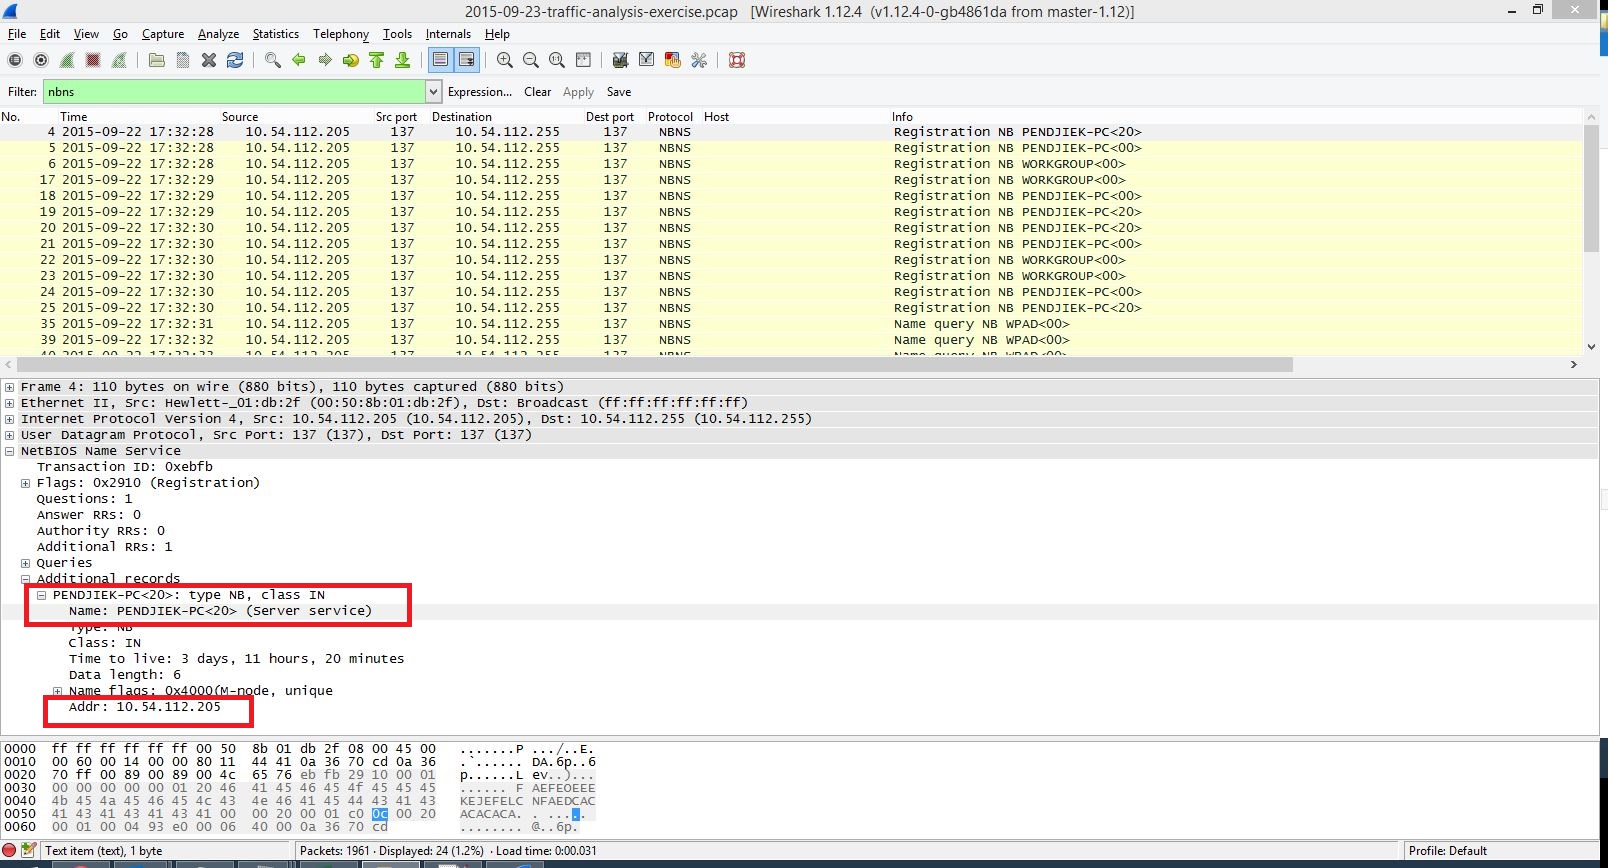The image size is (1608, 868).
Task: Click the Expression... button
Action: click(x=479, y=92)
